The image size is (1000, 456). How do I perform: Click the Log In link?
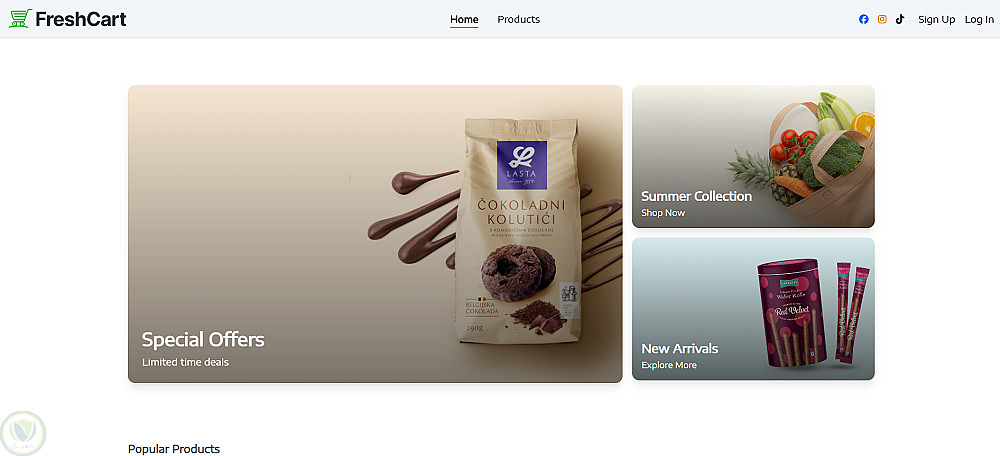[979, 20]
